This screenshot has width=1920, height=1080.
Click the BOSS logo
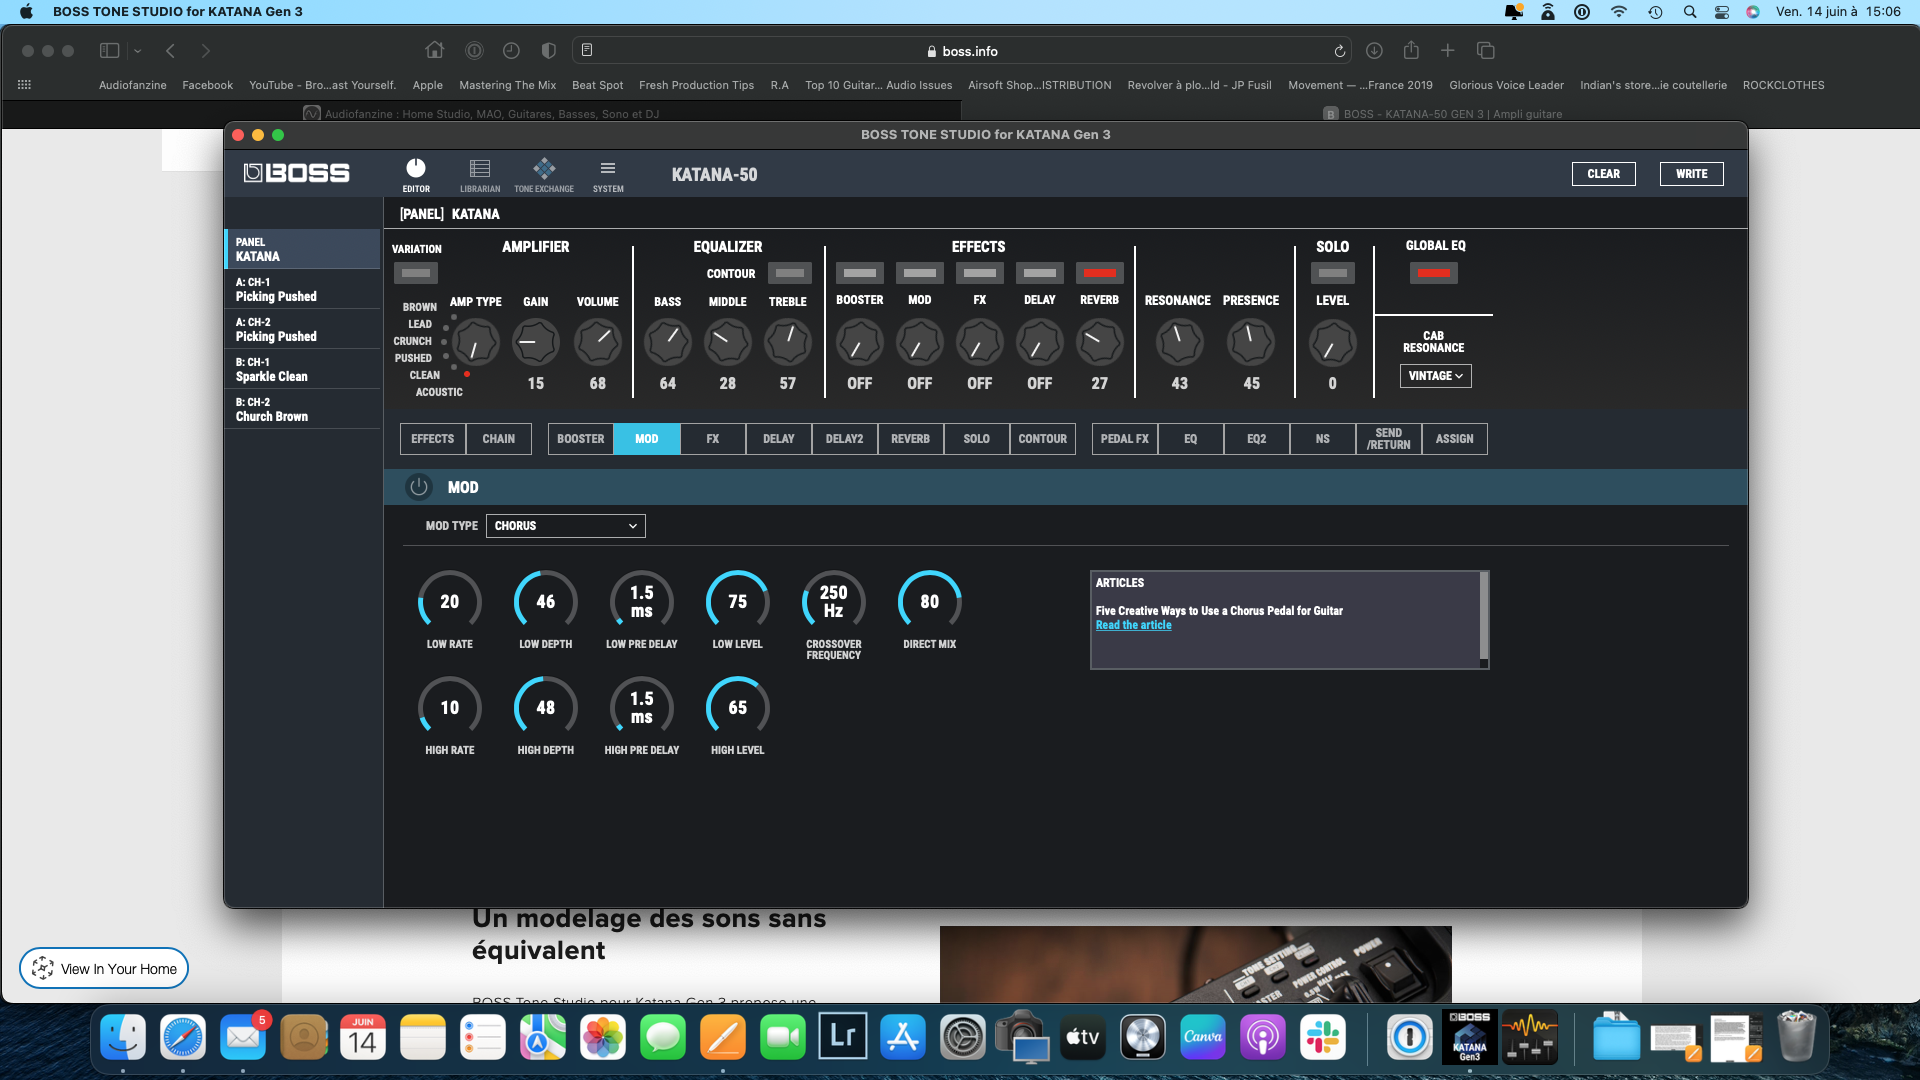pyautogui.click(x=297, y=173)
